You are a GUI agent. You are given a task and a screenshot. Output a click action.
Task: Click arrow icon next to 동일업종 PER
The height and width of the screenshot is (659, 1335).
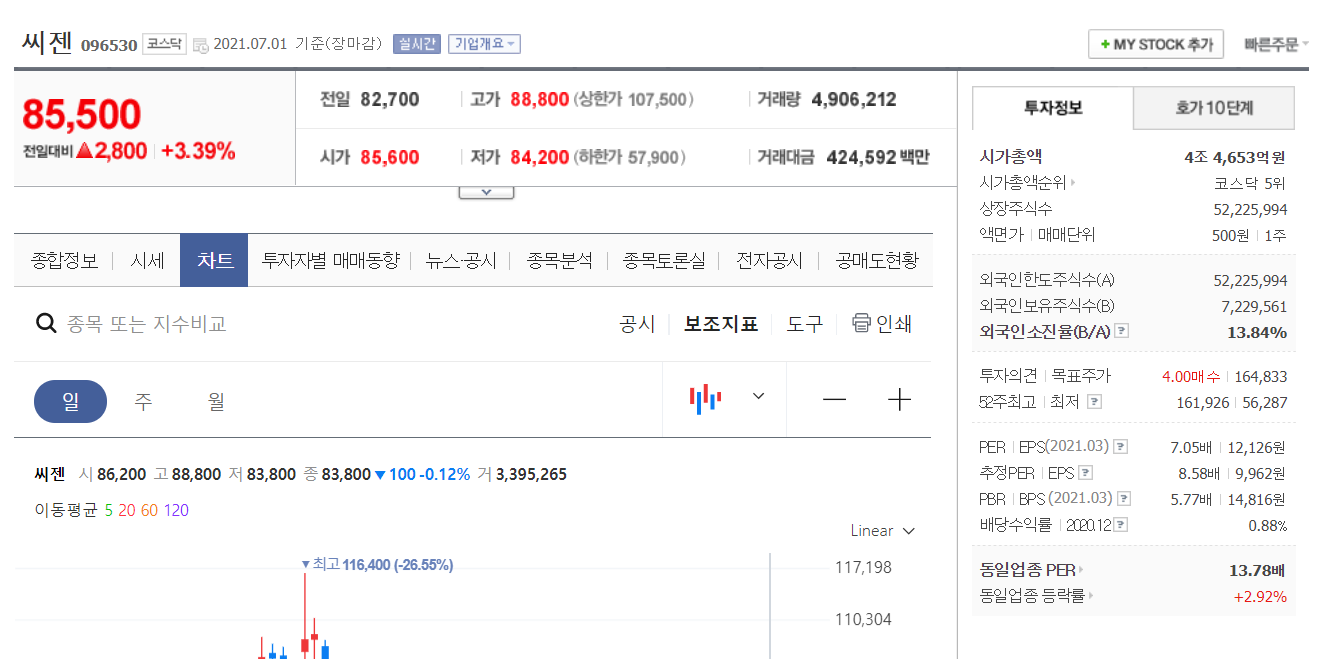coord(1081,570)
